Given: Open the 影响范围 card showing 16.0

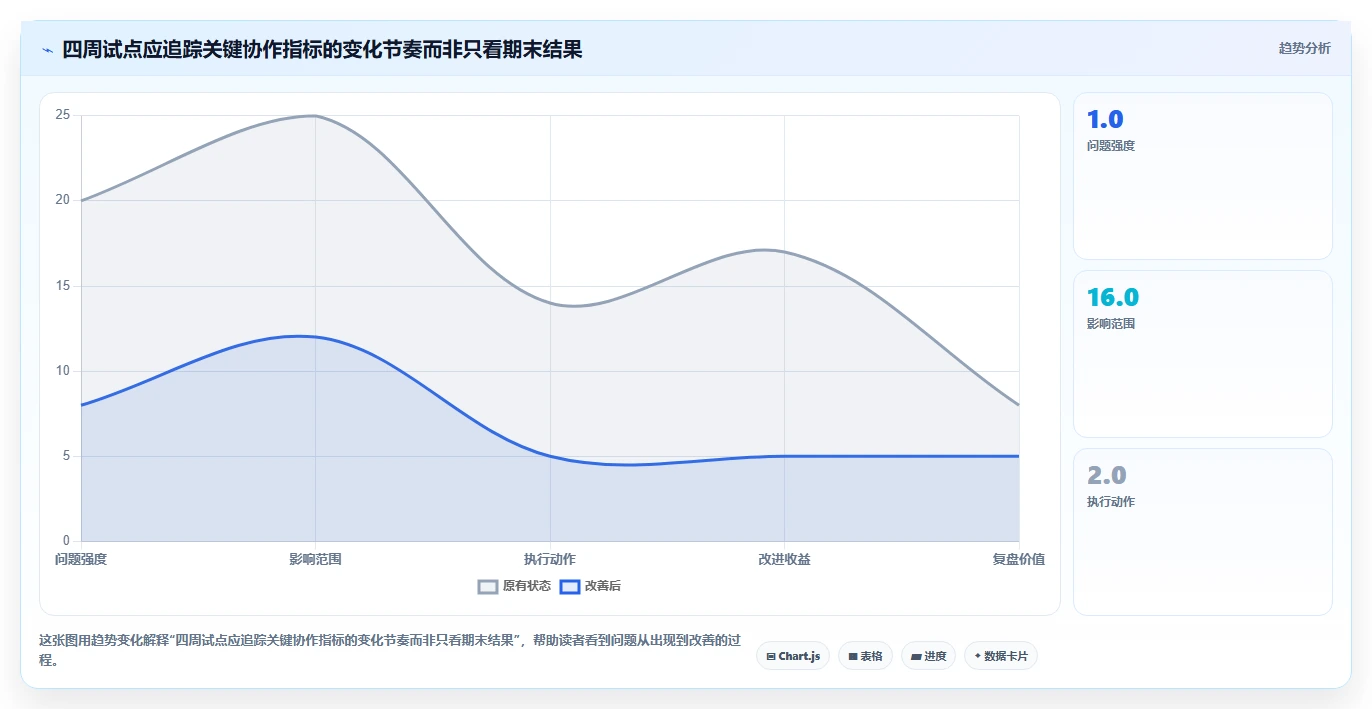Looking at the screenshot, I should pyautogui.click(x=1202, y=354).
